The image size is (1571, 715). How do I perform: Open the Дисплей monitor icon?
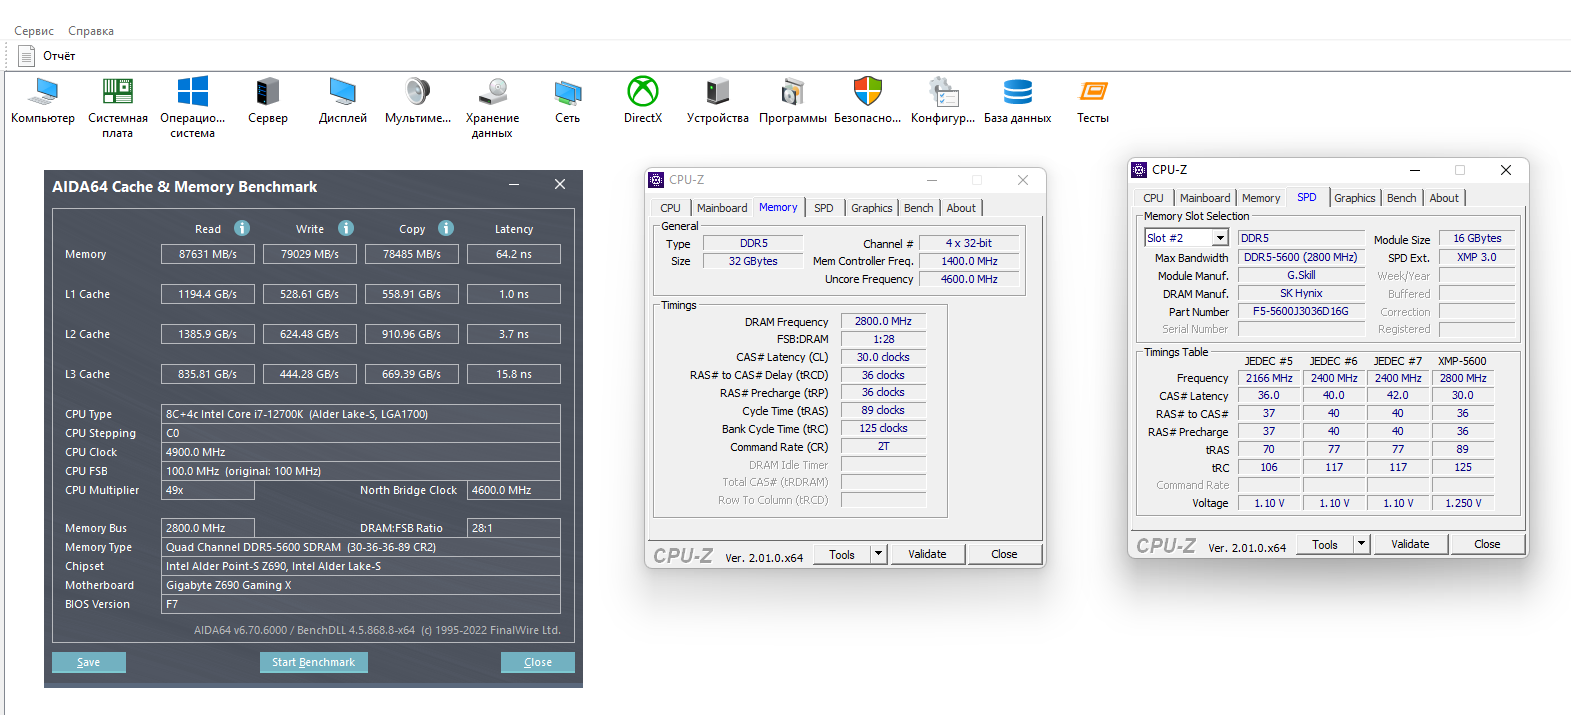(x=343, y=92)
